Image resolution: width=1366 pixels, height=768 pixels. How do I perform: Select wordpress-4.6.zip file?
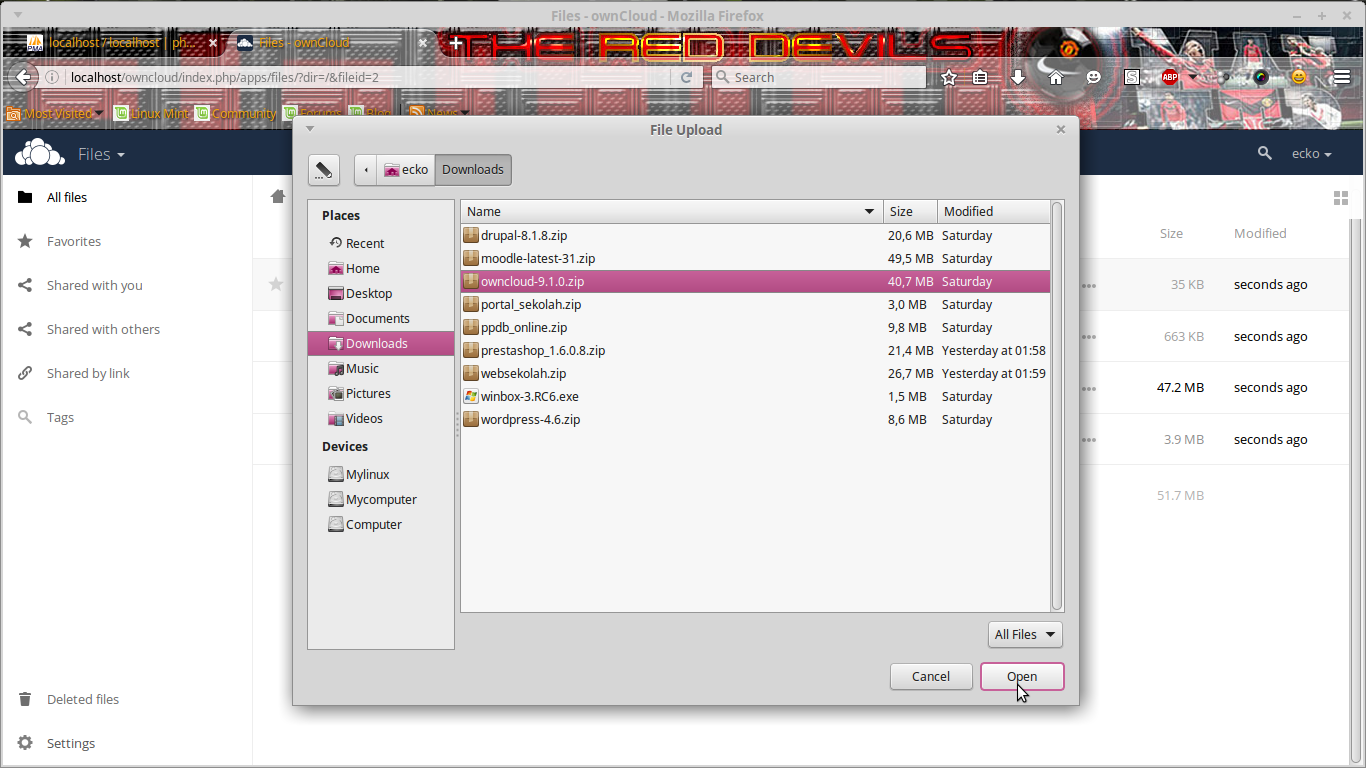(x=756, y=419)
